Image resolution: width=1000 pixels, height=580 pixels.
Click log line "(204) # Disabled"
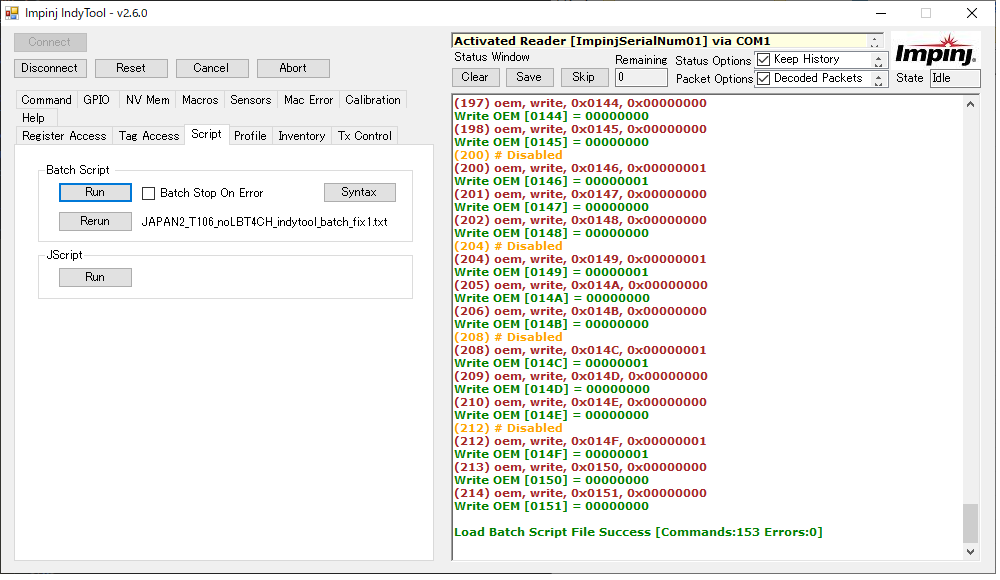(x=508, y=246)
